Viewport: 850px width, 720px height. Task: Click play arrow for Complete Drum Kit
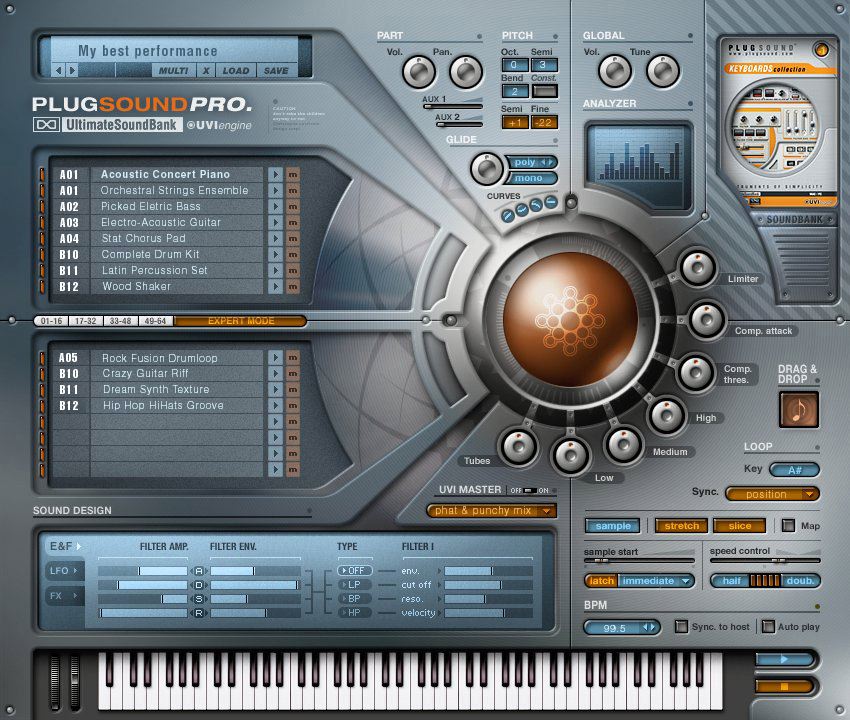pos(275,254)
